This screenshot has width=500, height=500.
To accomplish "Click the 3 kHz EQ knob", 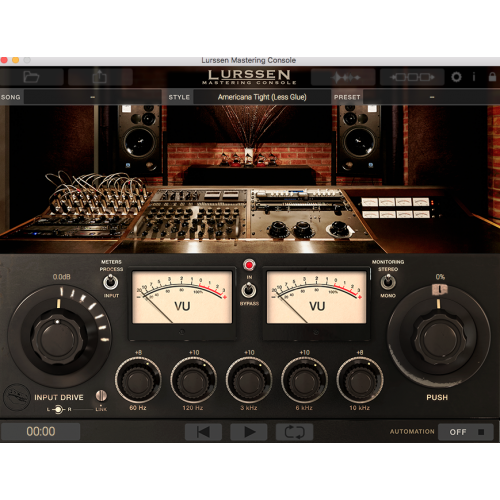I will pyautogui.click(x=249, y=380).
